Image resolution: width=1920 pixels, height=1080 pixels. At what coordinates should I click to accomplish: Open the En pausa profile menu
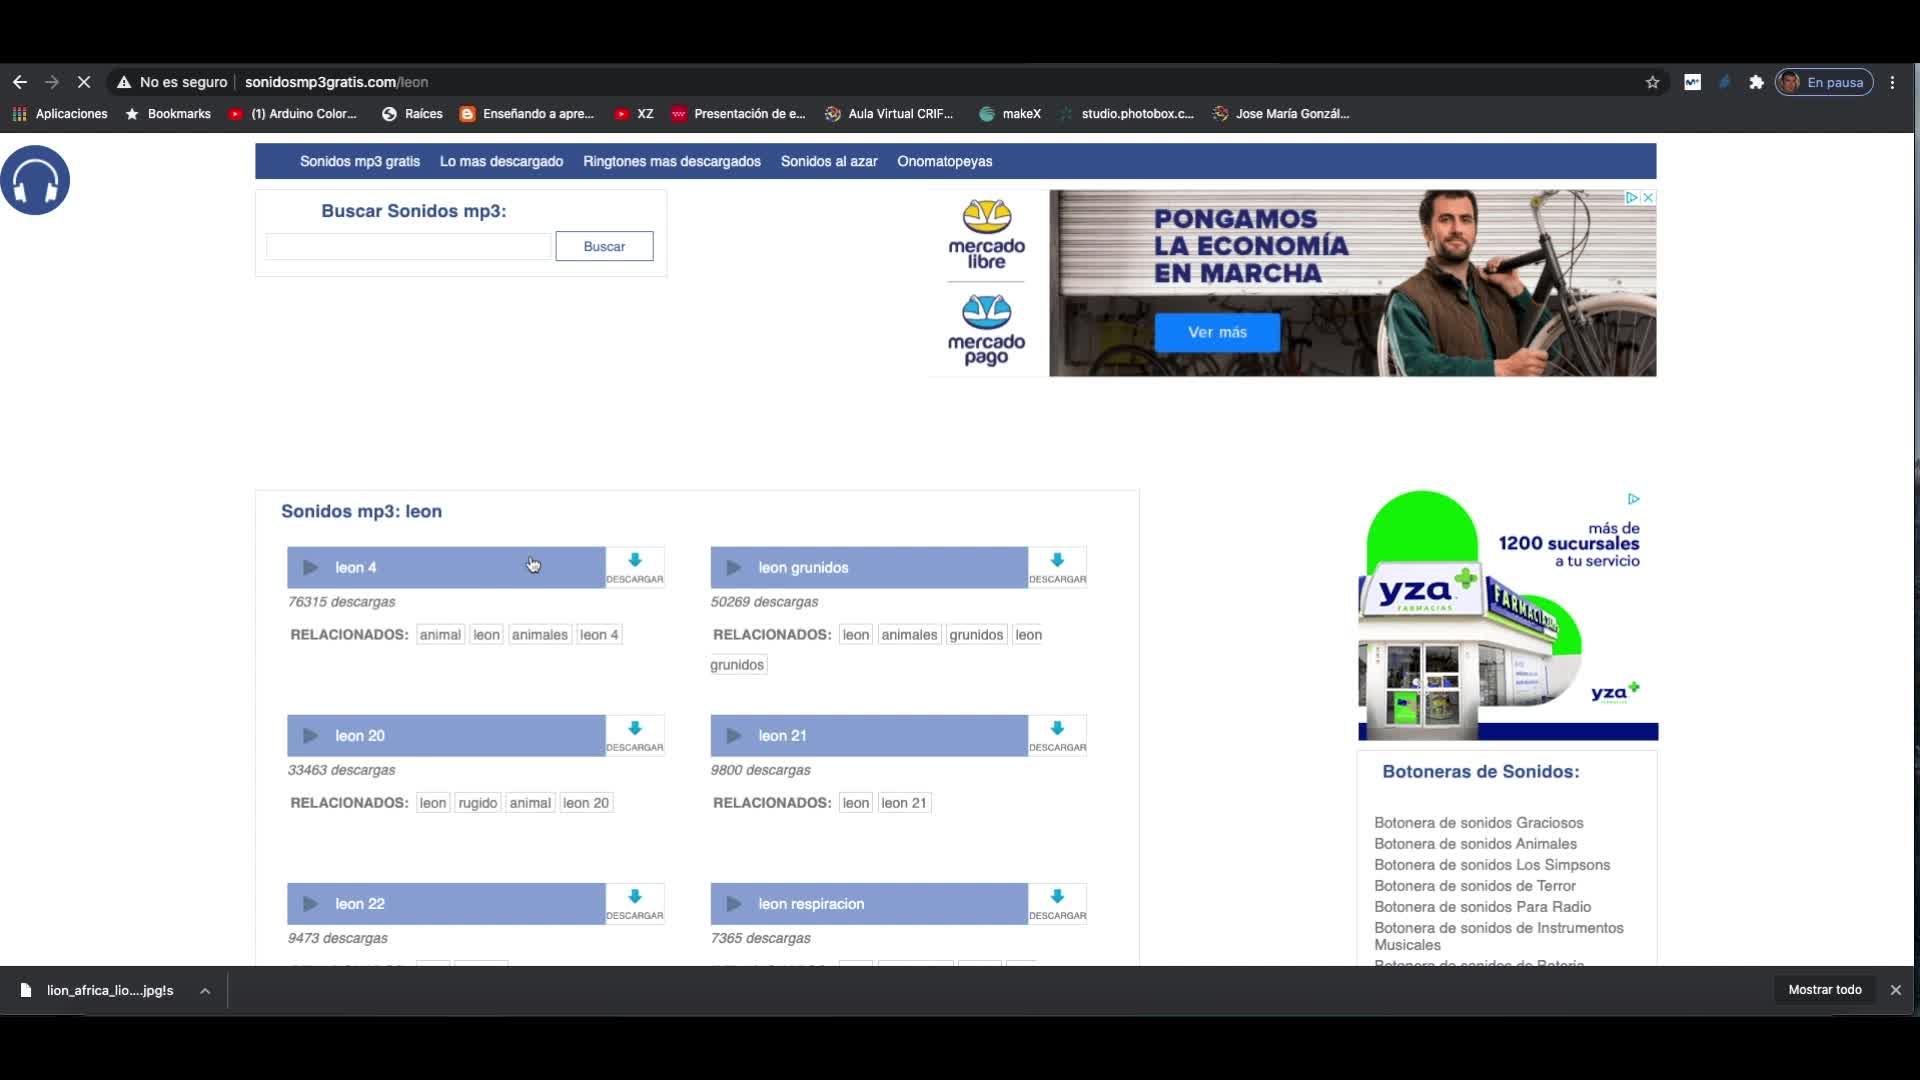1823,83
